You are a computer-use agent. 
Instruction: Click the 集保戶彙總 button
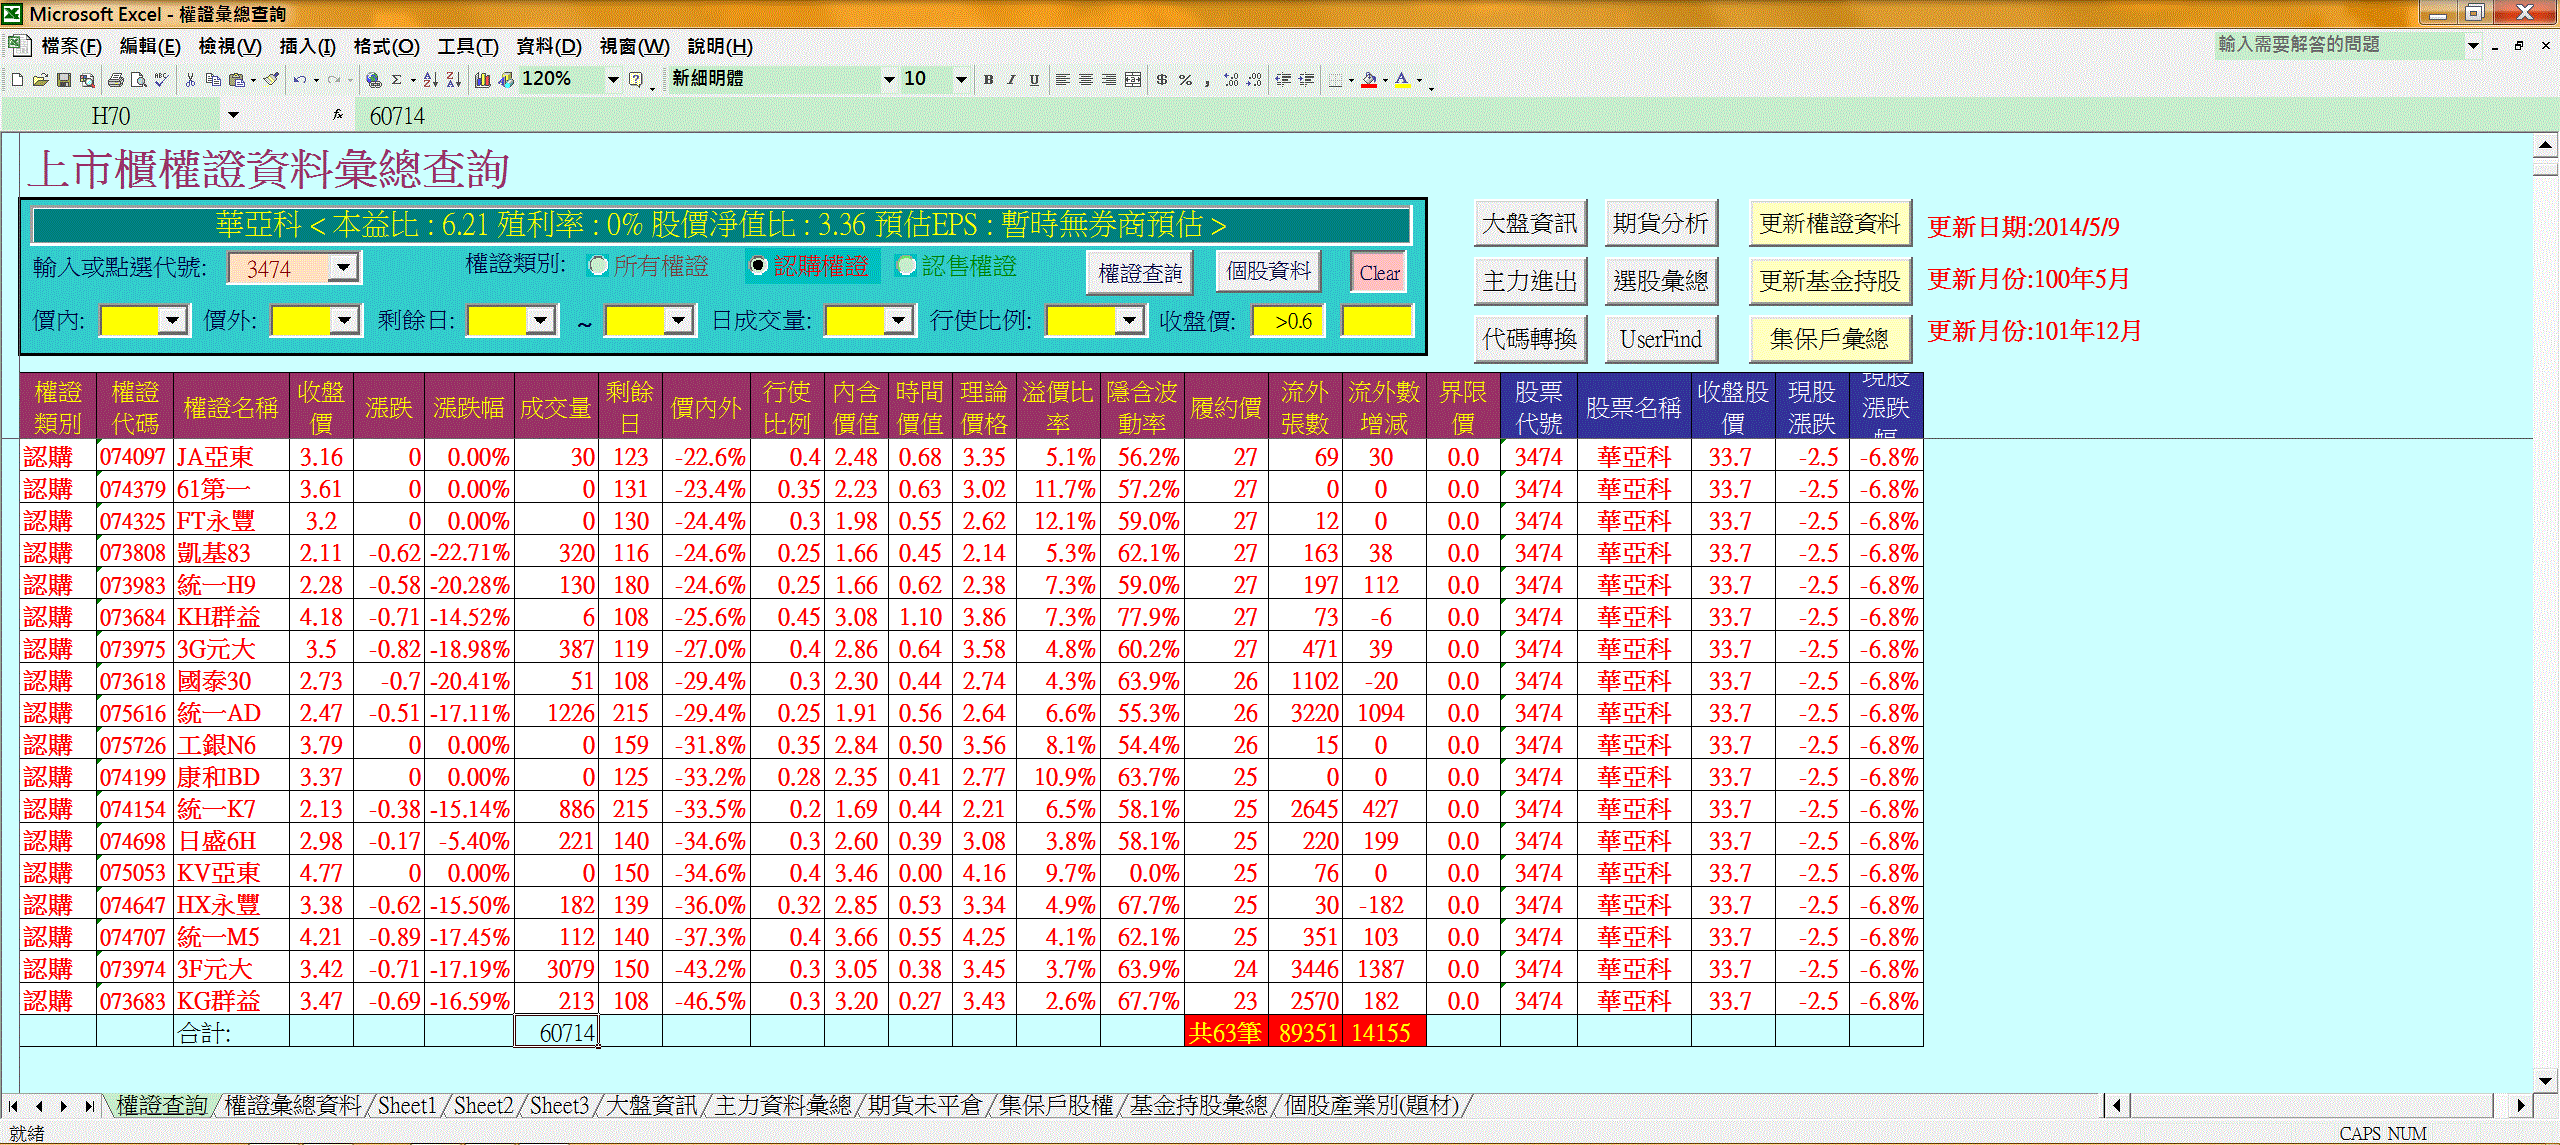point(1829,340)
